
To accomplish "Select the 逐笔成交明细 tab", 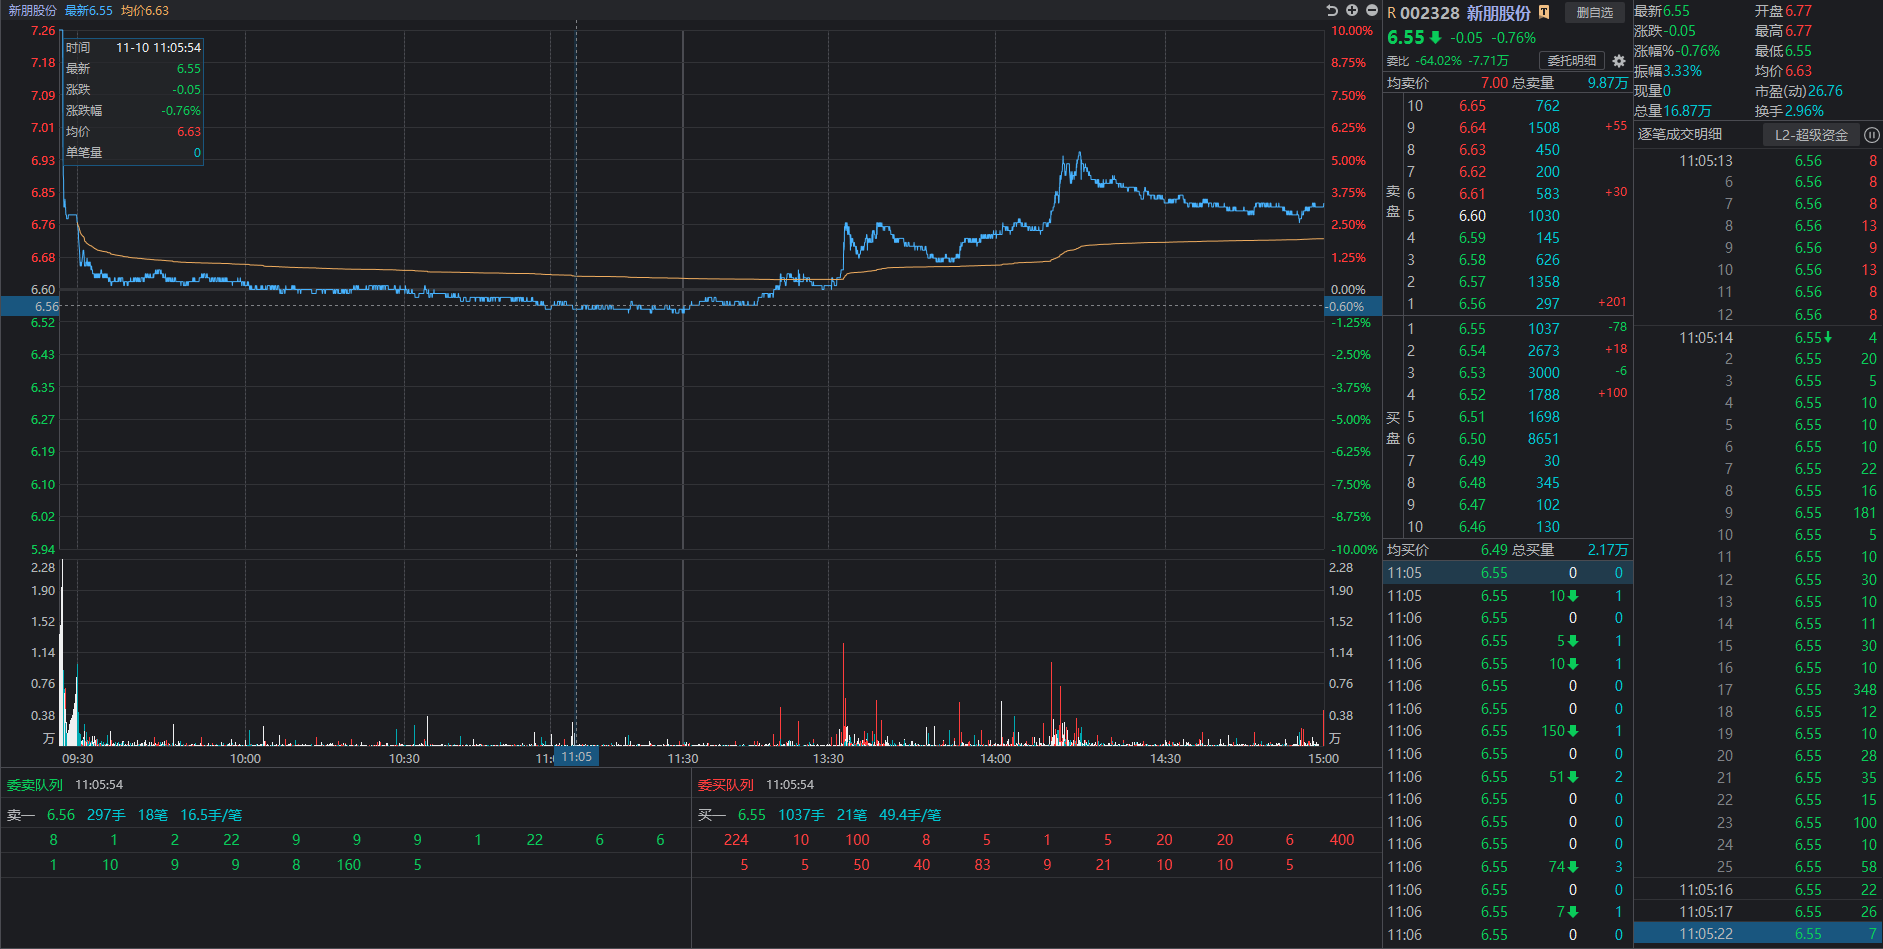I will (x=1680, y=134).
